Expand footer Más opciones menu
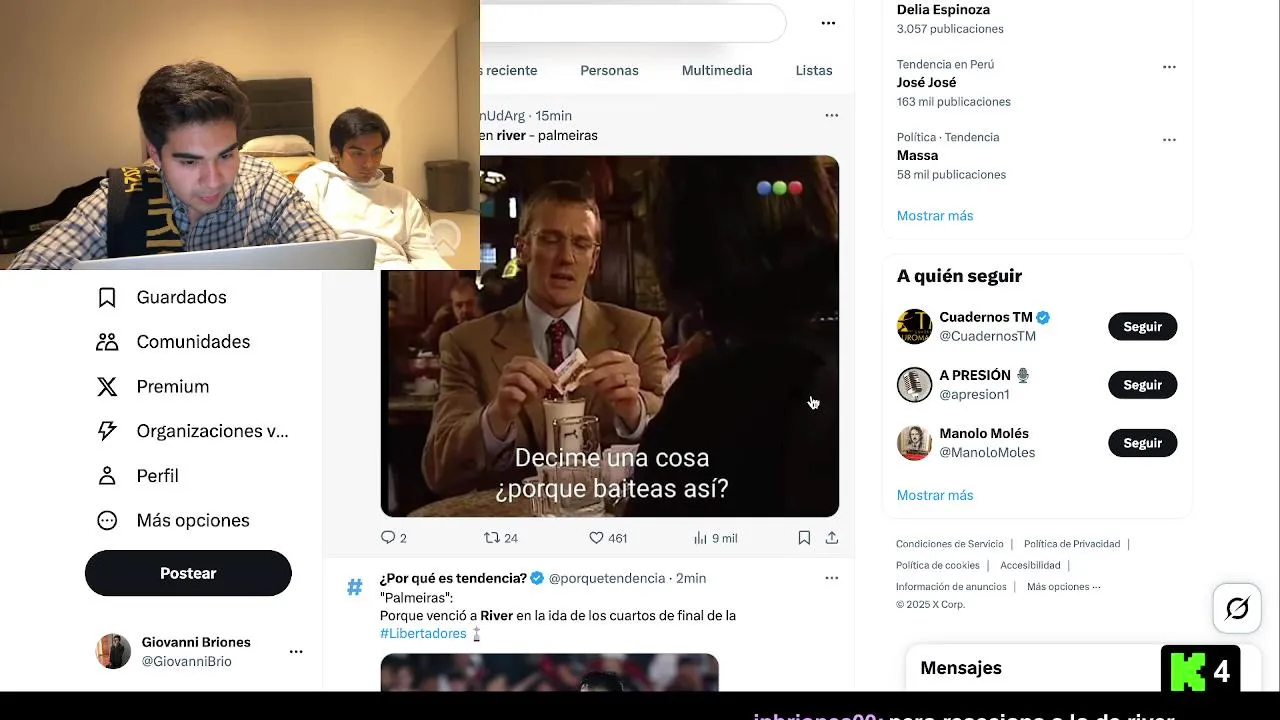1280x720 pixels. [x=1063, y=587]
